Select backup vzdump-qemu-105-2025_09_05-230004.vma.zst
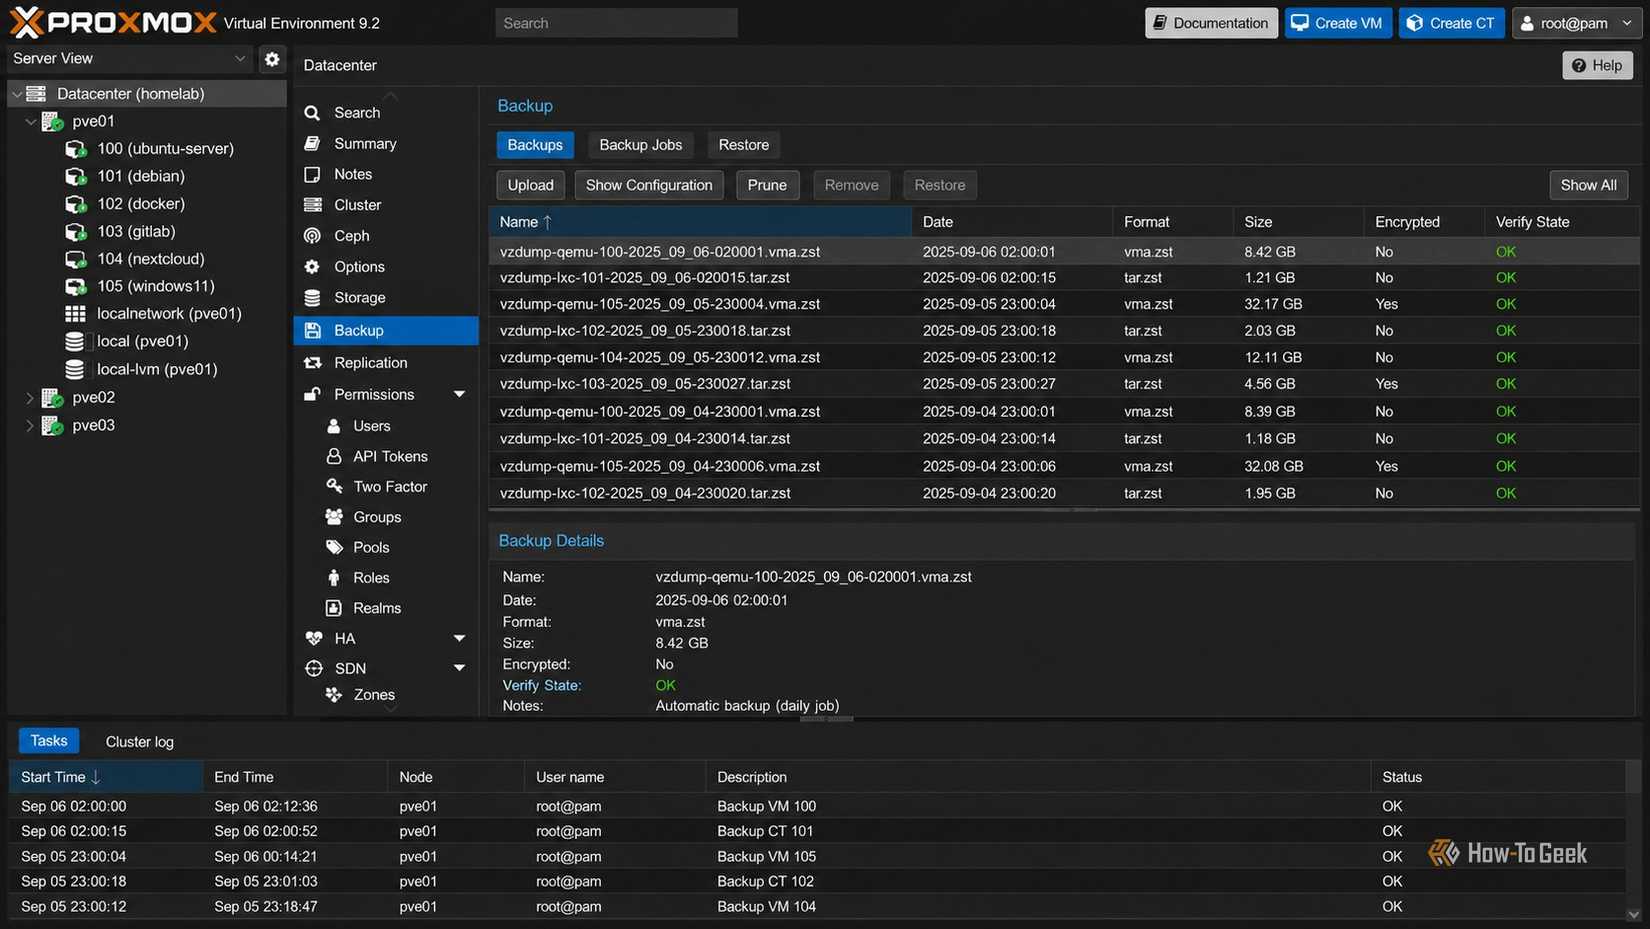This screenshot has height=929, width=1650. pos(1064,304)
